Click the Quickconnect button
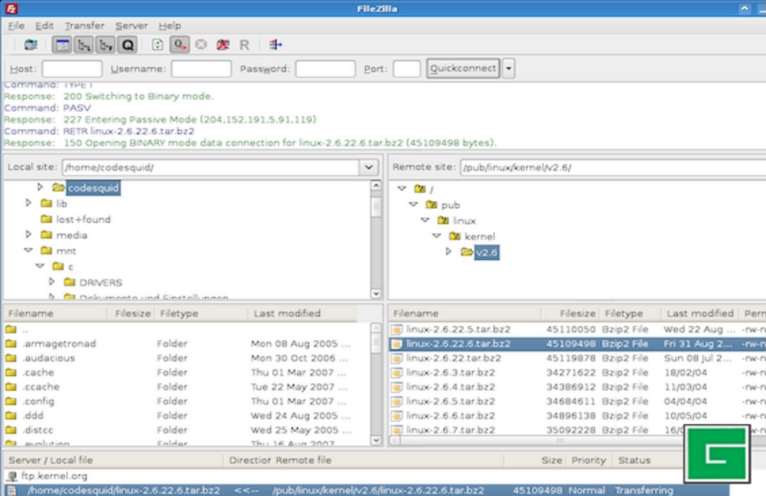The height and width of the screenshot is (496, 766). [462, 69]
